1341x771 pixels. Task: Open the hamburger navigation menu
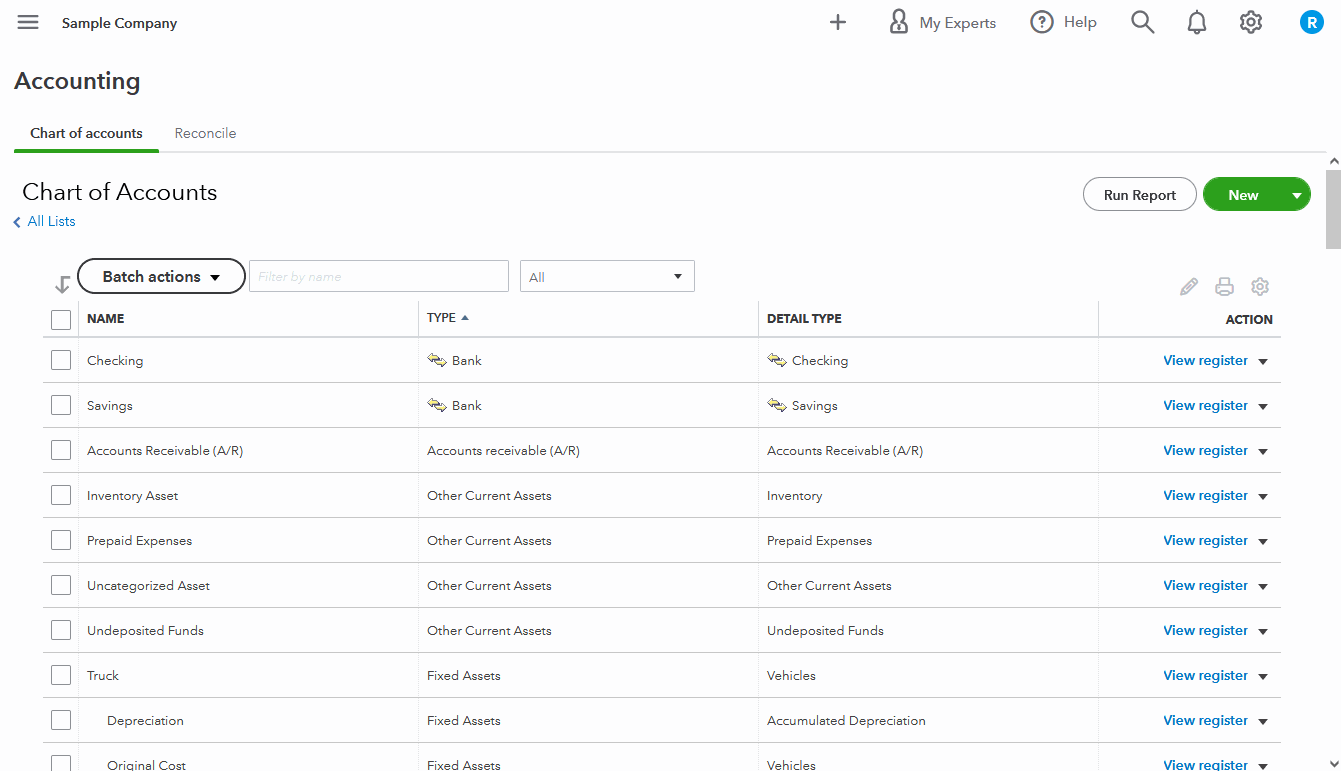(27, 21)
